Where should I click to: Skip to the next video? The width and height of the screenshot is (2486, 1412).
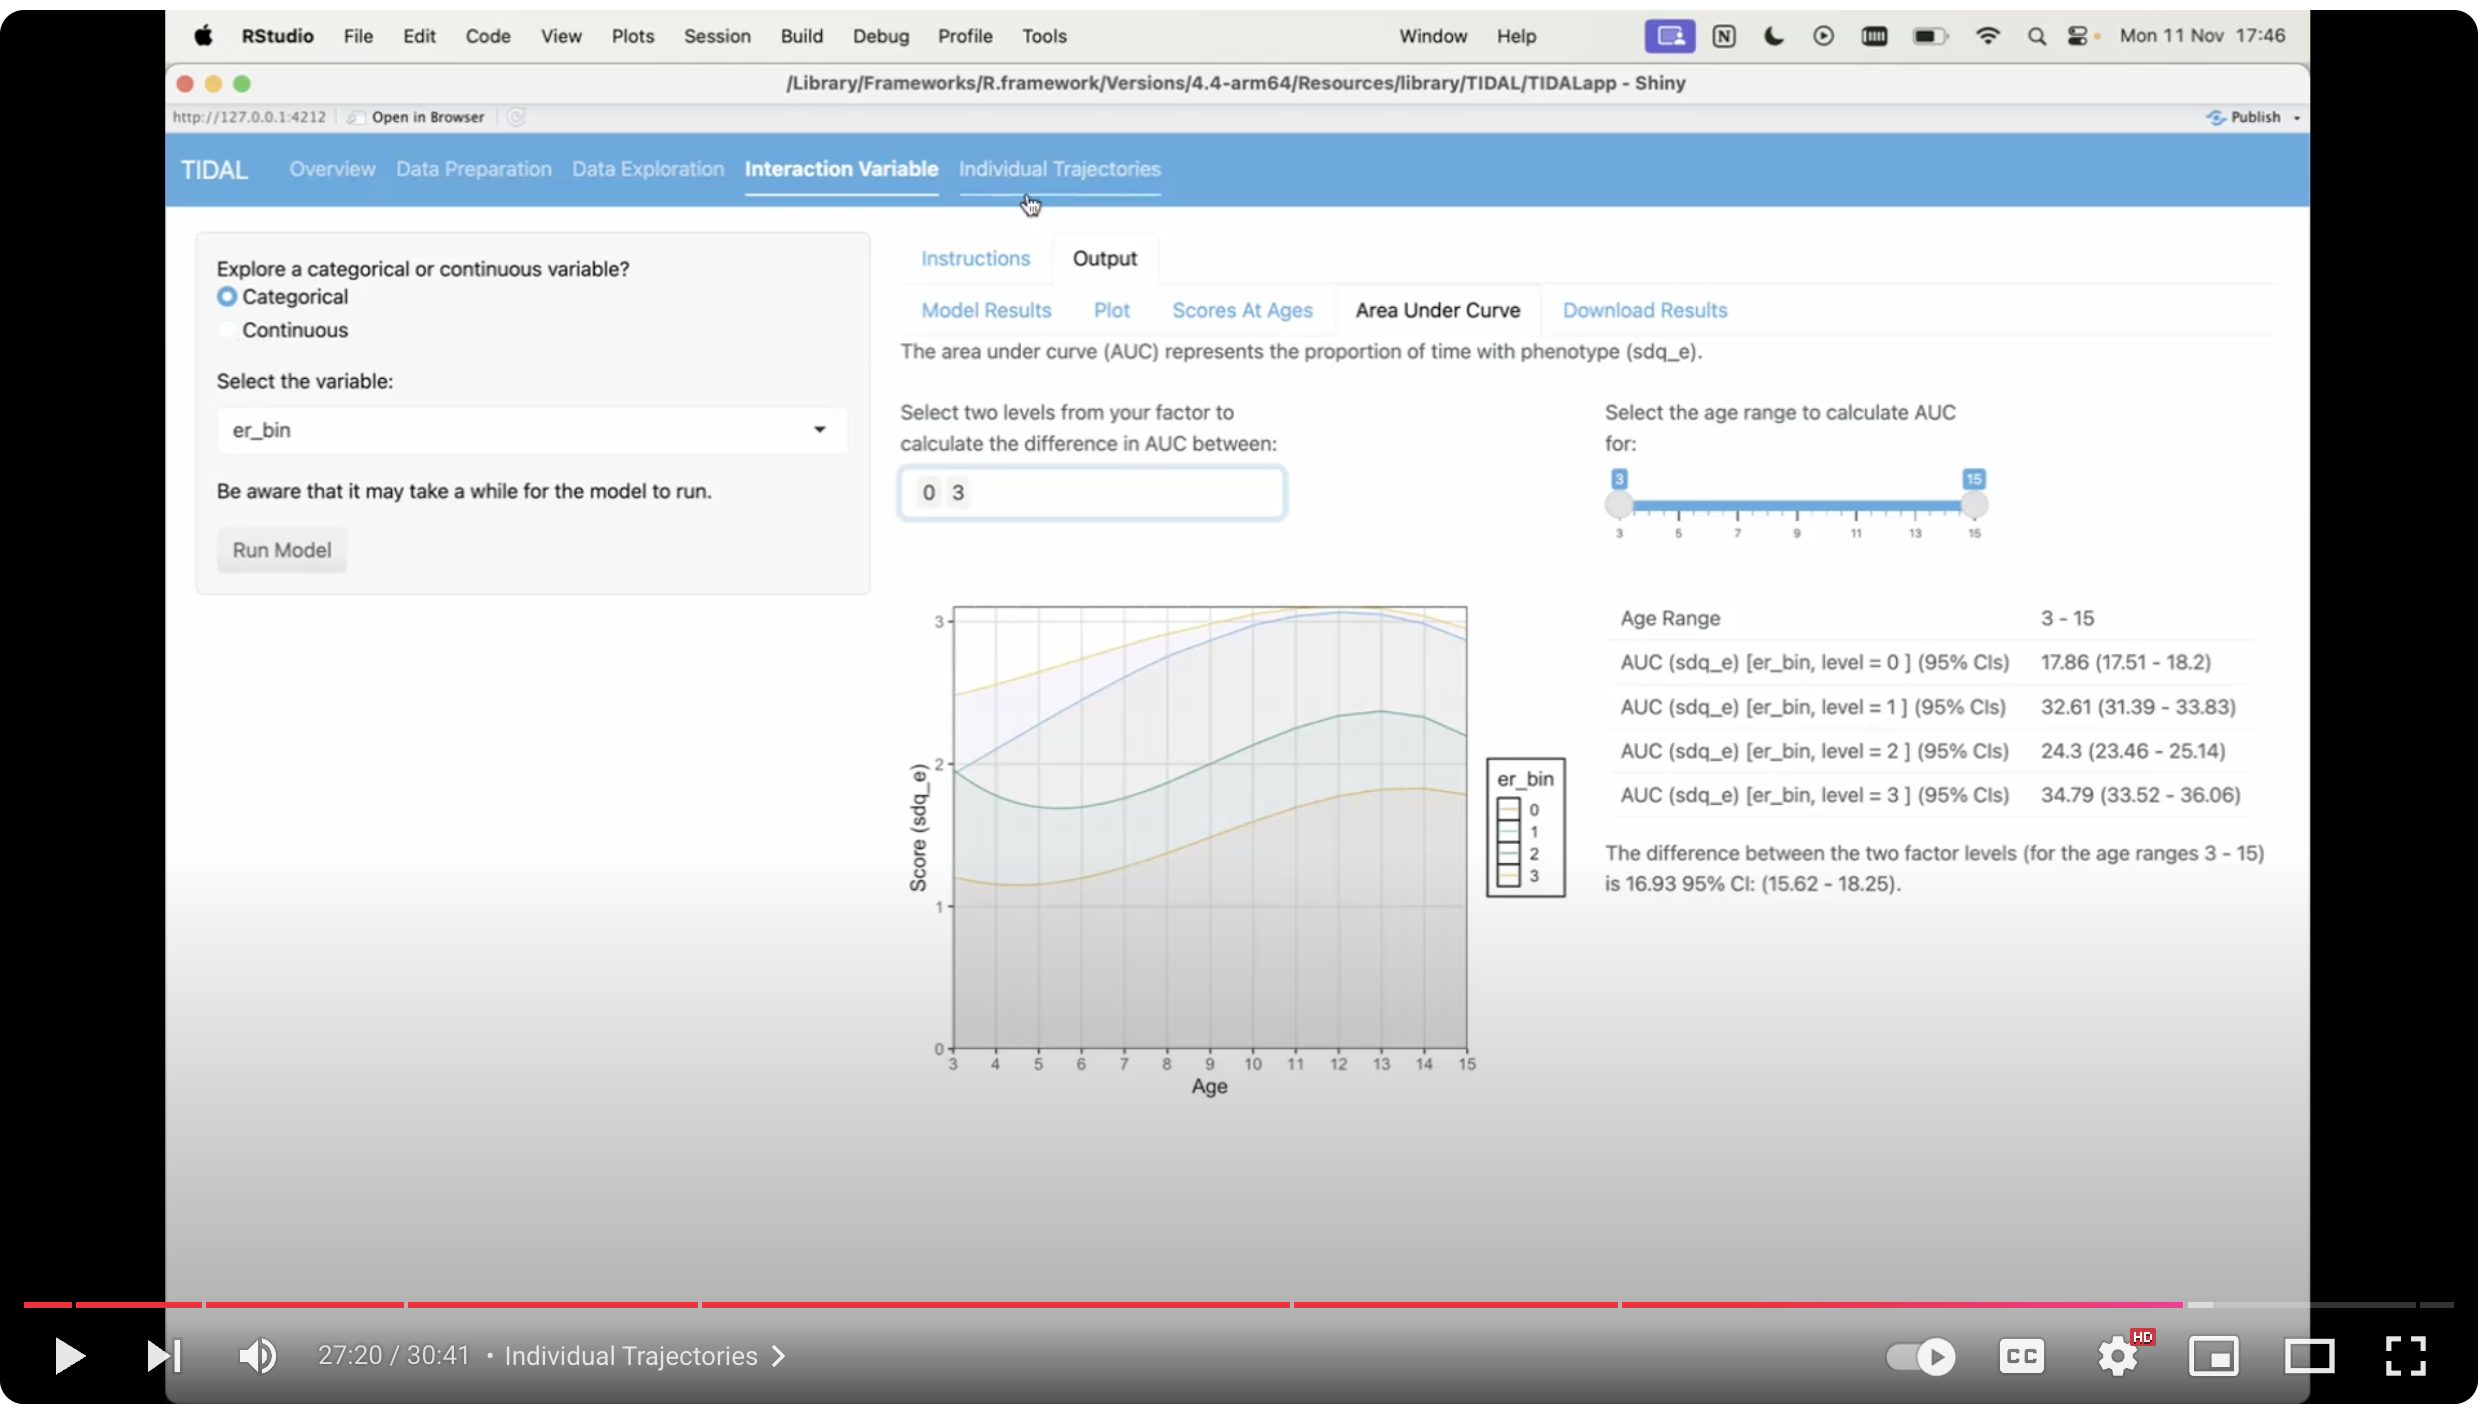(x=163, y=1356)
